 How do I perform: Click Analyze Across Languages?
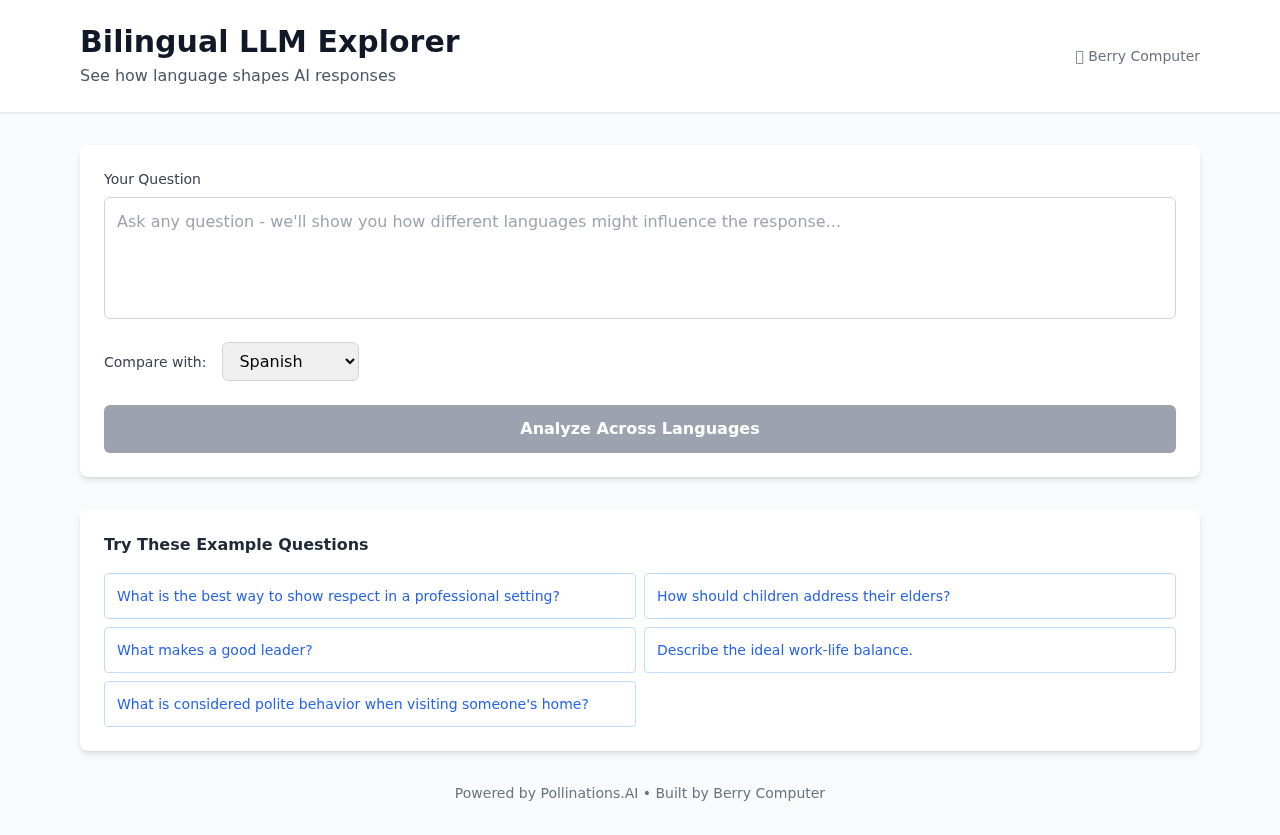pos(640,429)
